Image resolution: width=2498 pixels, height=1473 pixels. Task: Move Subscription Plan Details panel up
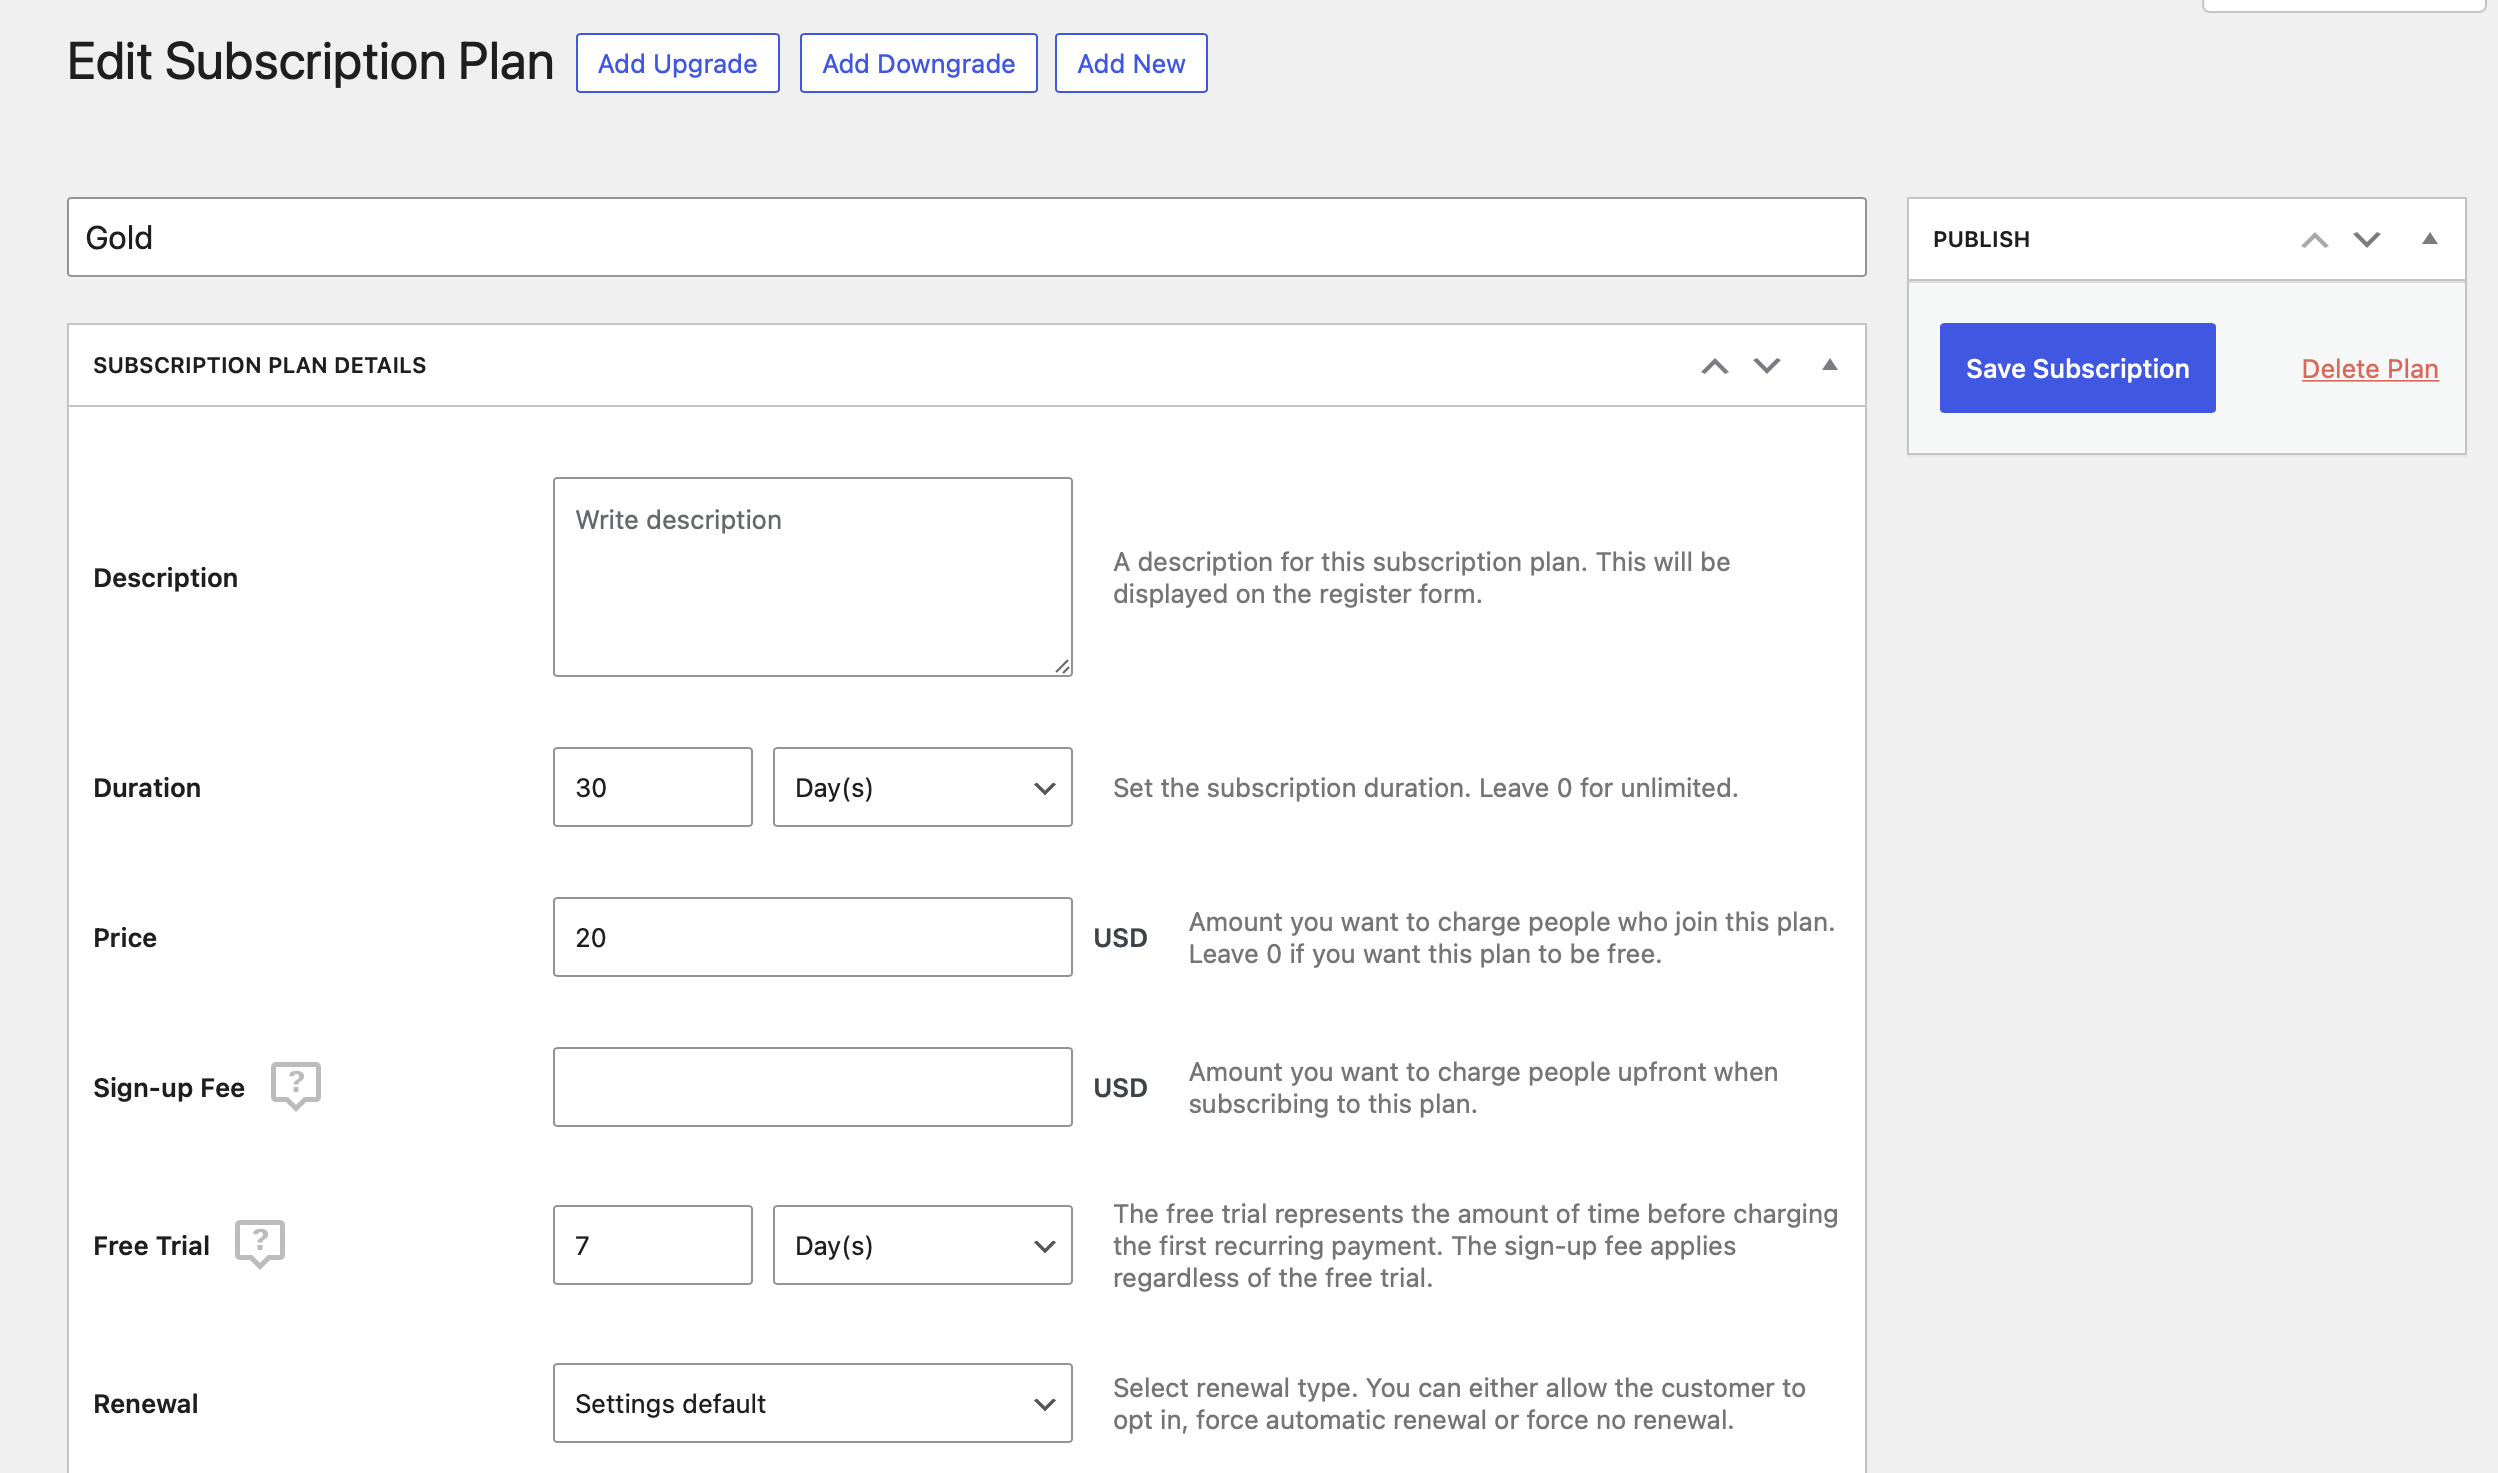pyautogui.click(x=1715, y=366)
